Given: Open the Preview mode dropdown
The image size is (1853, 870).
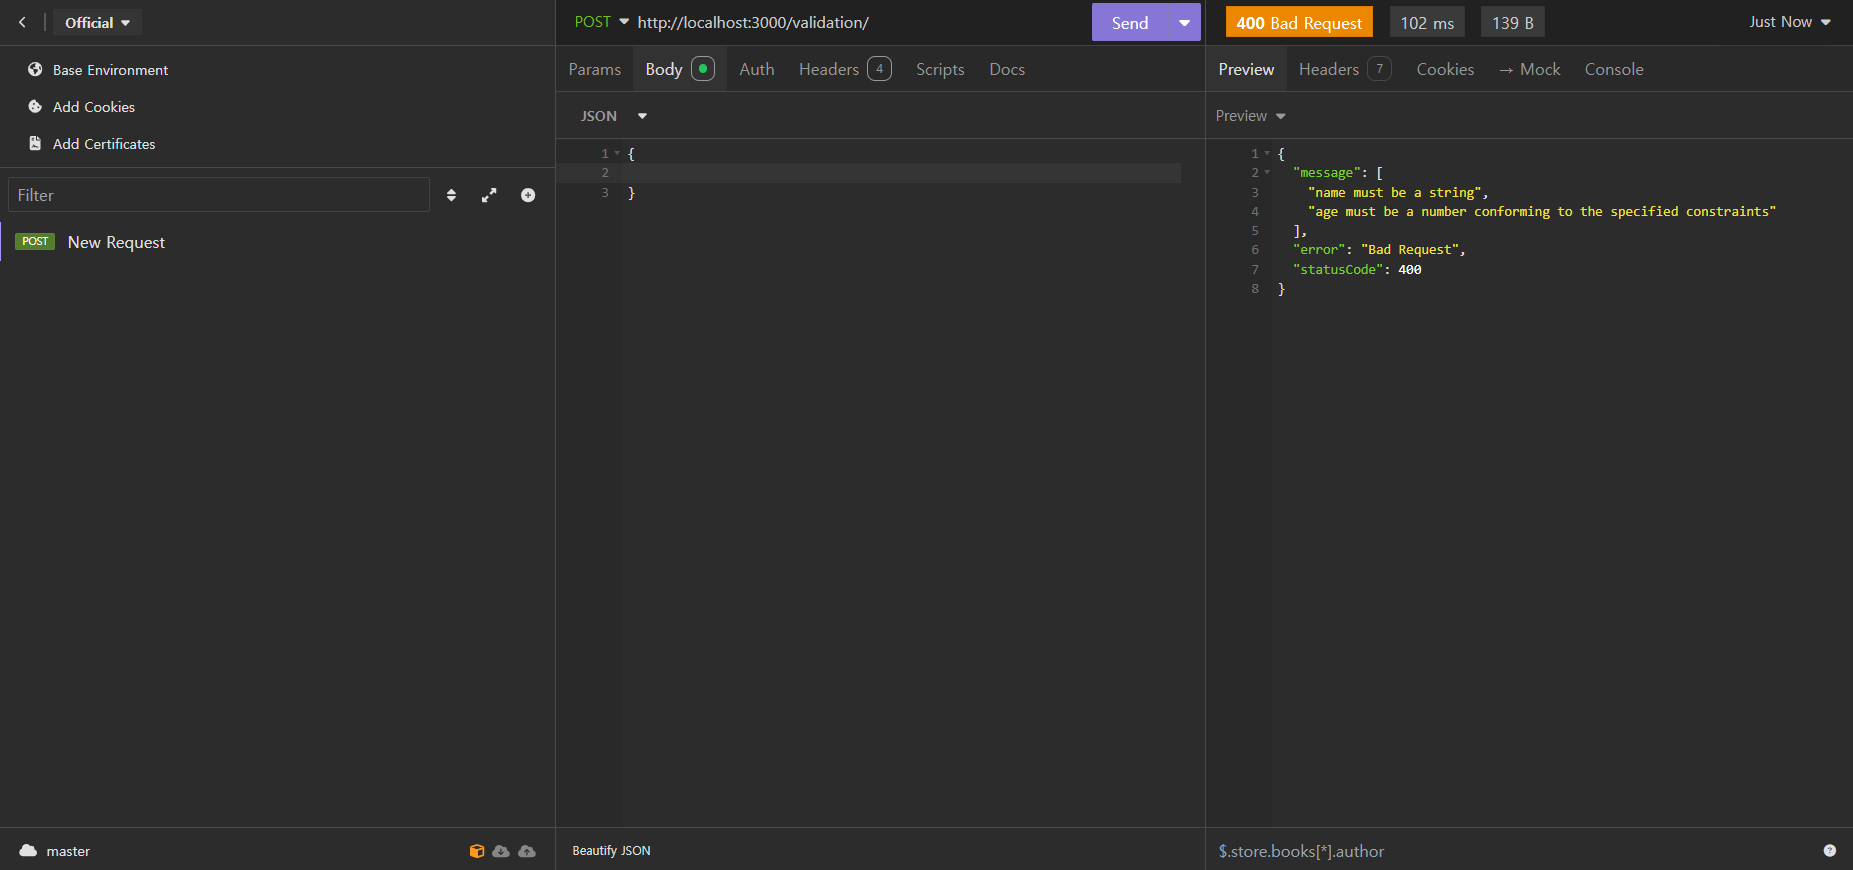Looking at the screenshot, I should click(x=1250, y=116).
